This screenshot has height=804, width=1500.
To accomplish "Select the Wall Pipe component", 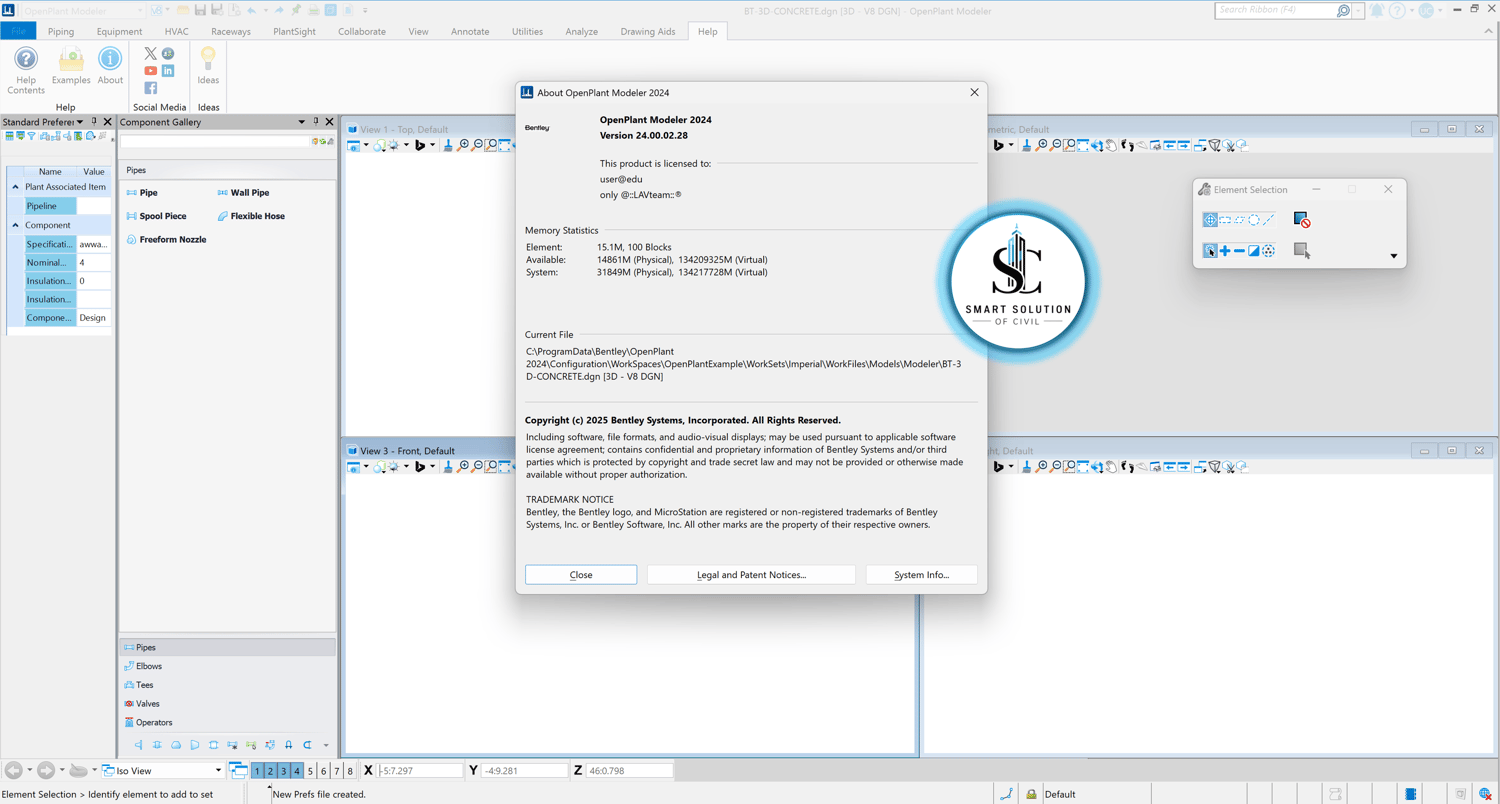I will click(243, 192).
